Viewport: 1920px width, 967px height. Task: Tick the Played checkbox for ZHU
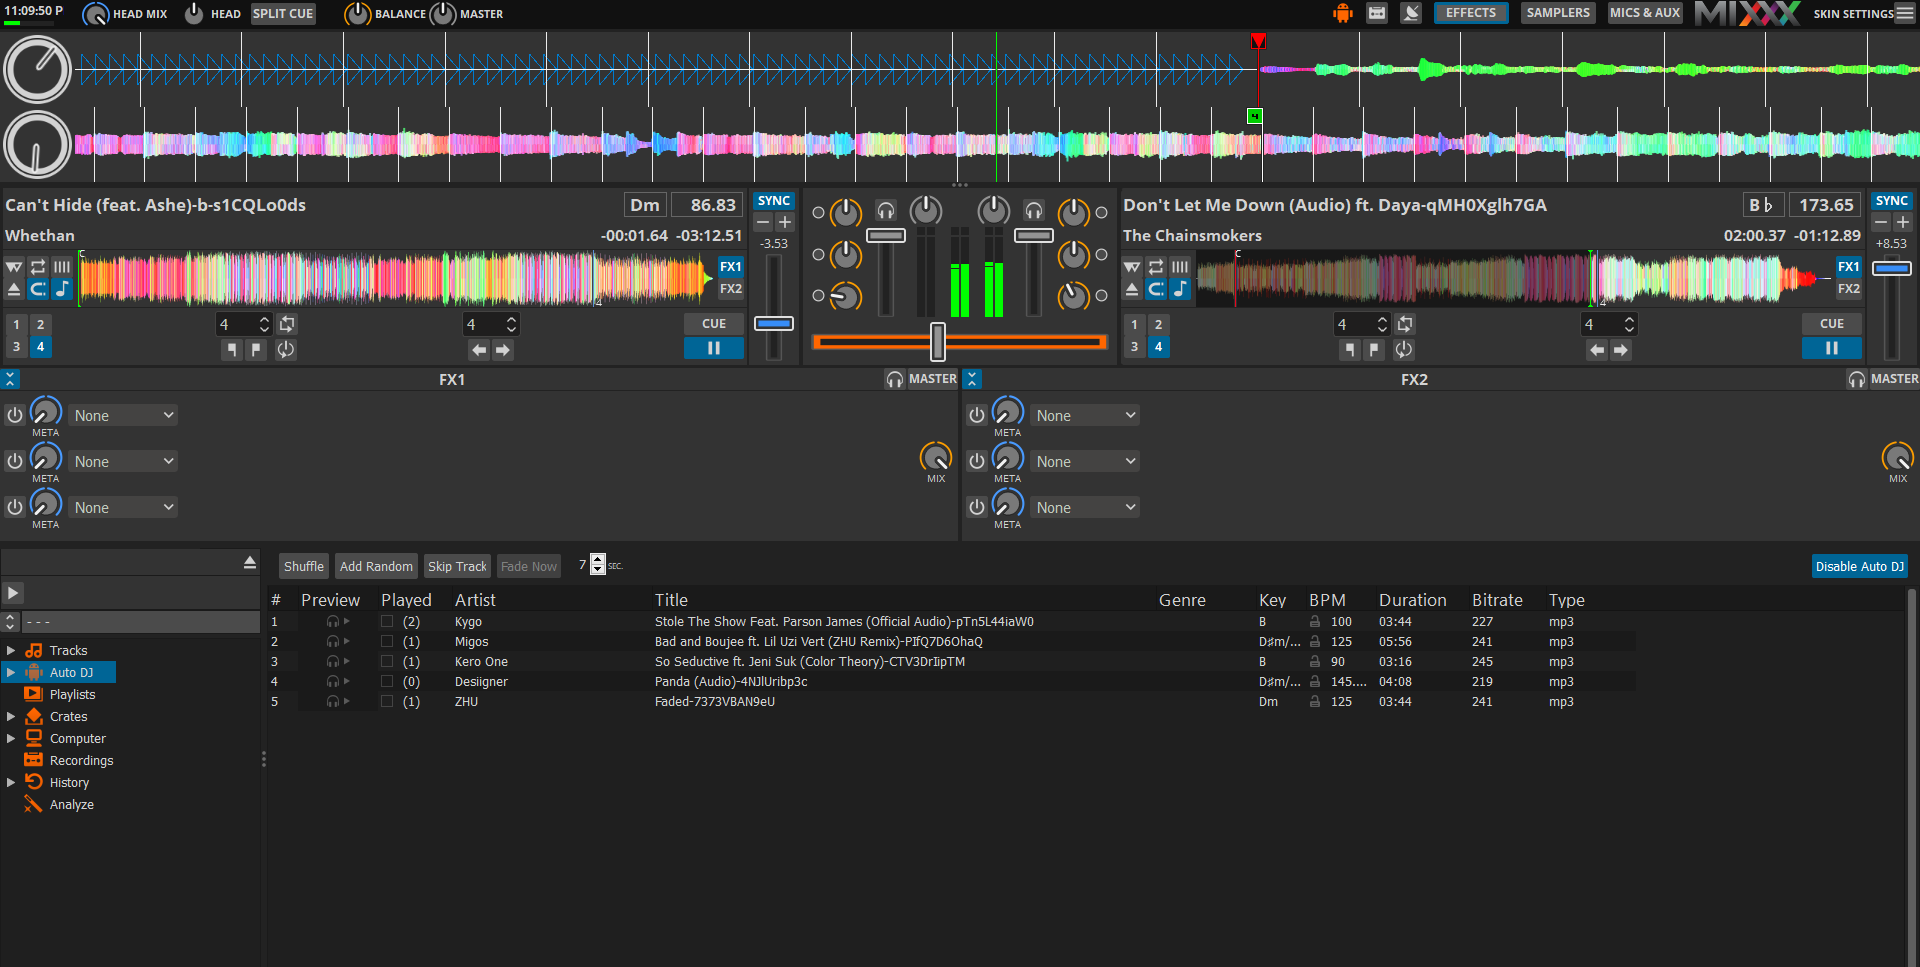pyautogui.click(x=387, y=702)
